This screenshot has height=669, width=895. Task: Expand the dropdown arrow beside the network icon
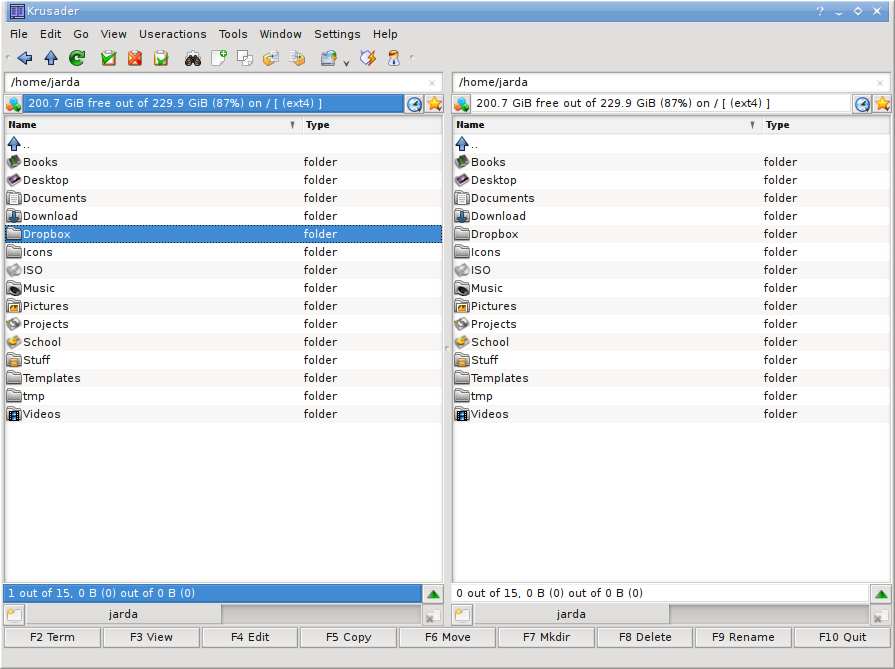(346, 63)
